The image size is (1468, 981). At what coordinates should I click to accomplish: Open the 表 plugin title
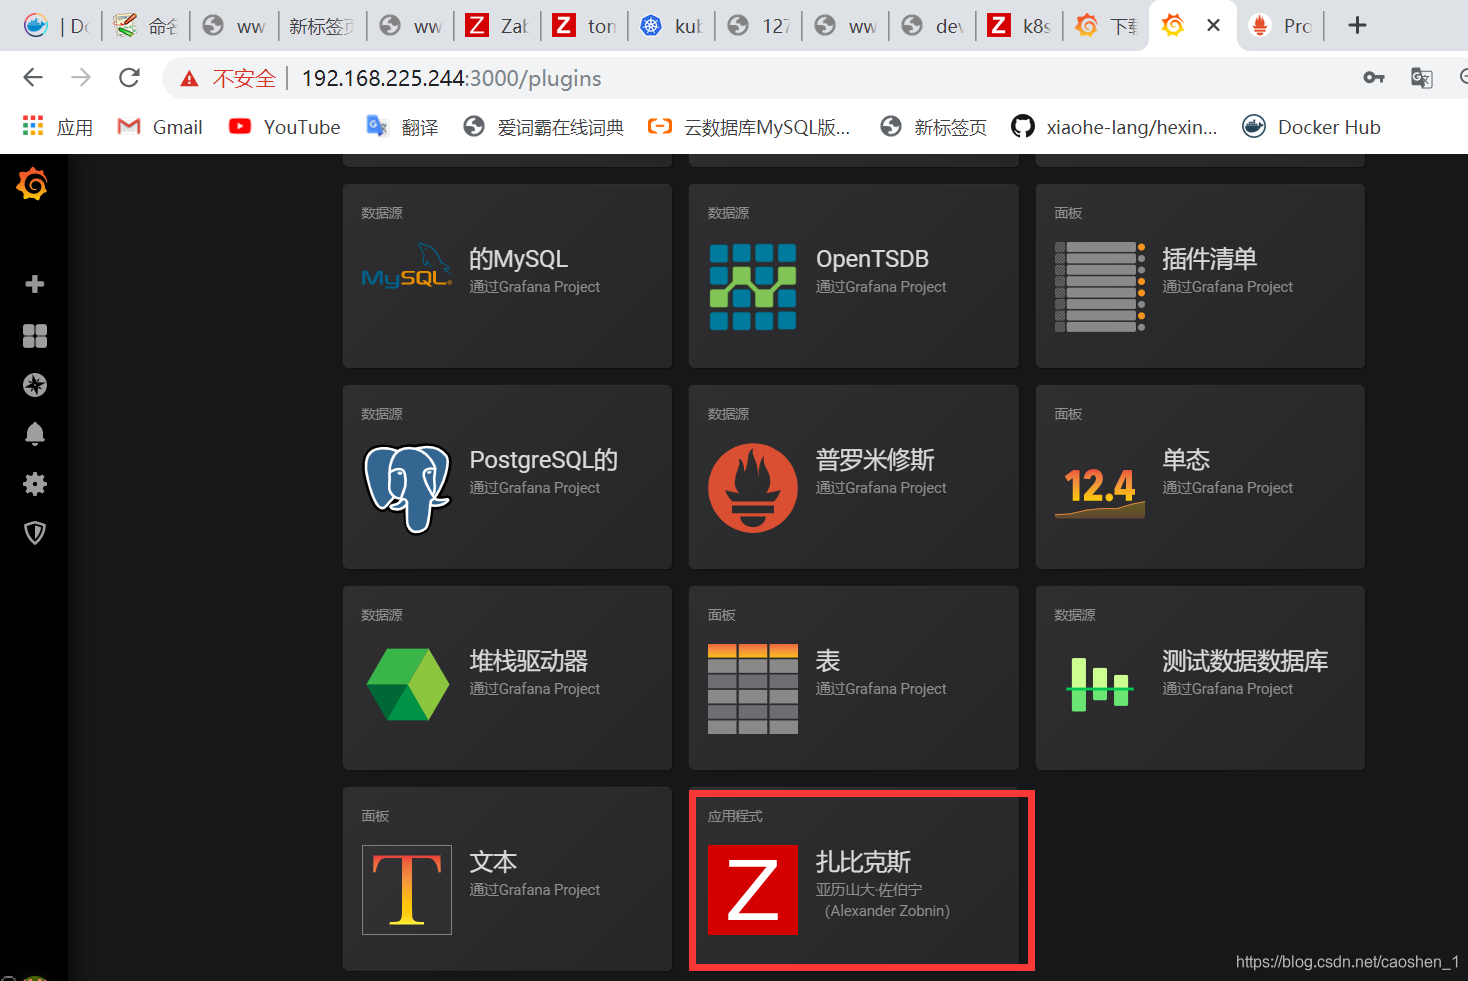tap(828, 661)
